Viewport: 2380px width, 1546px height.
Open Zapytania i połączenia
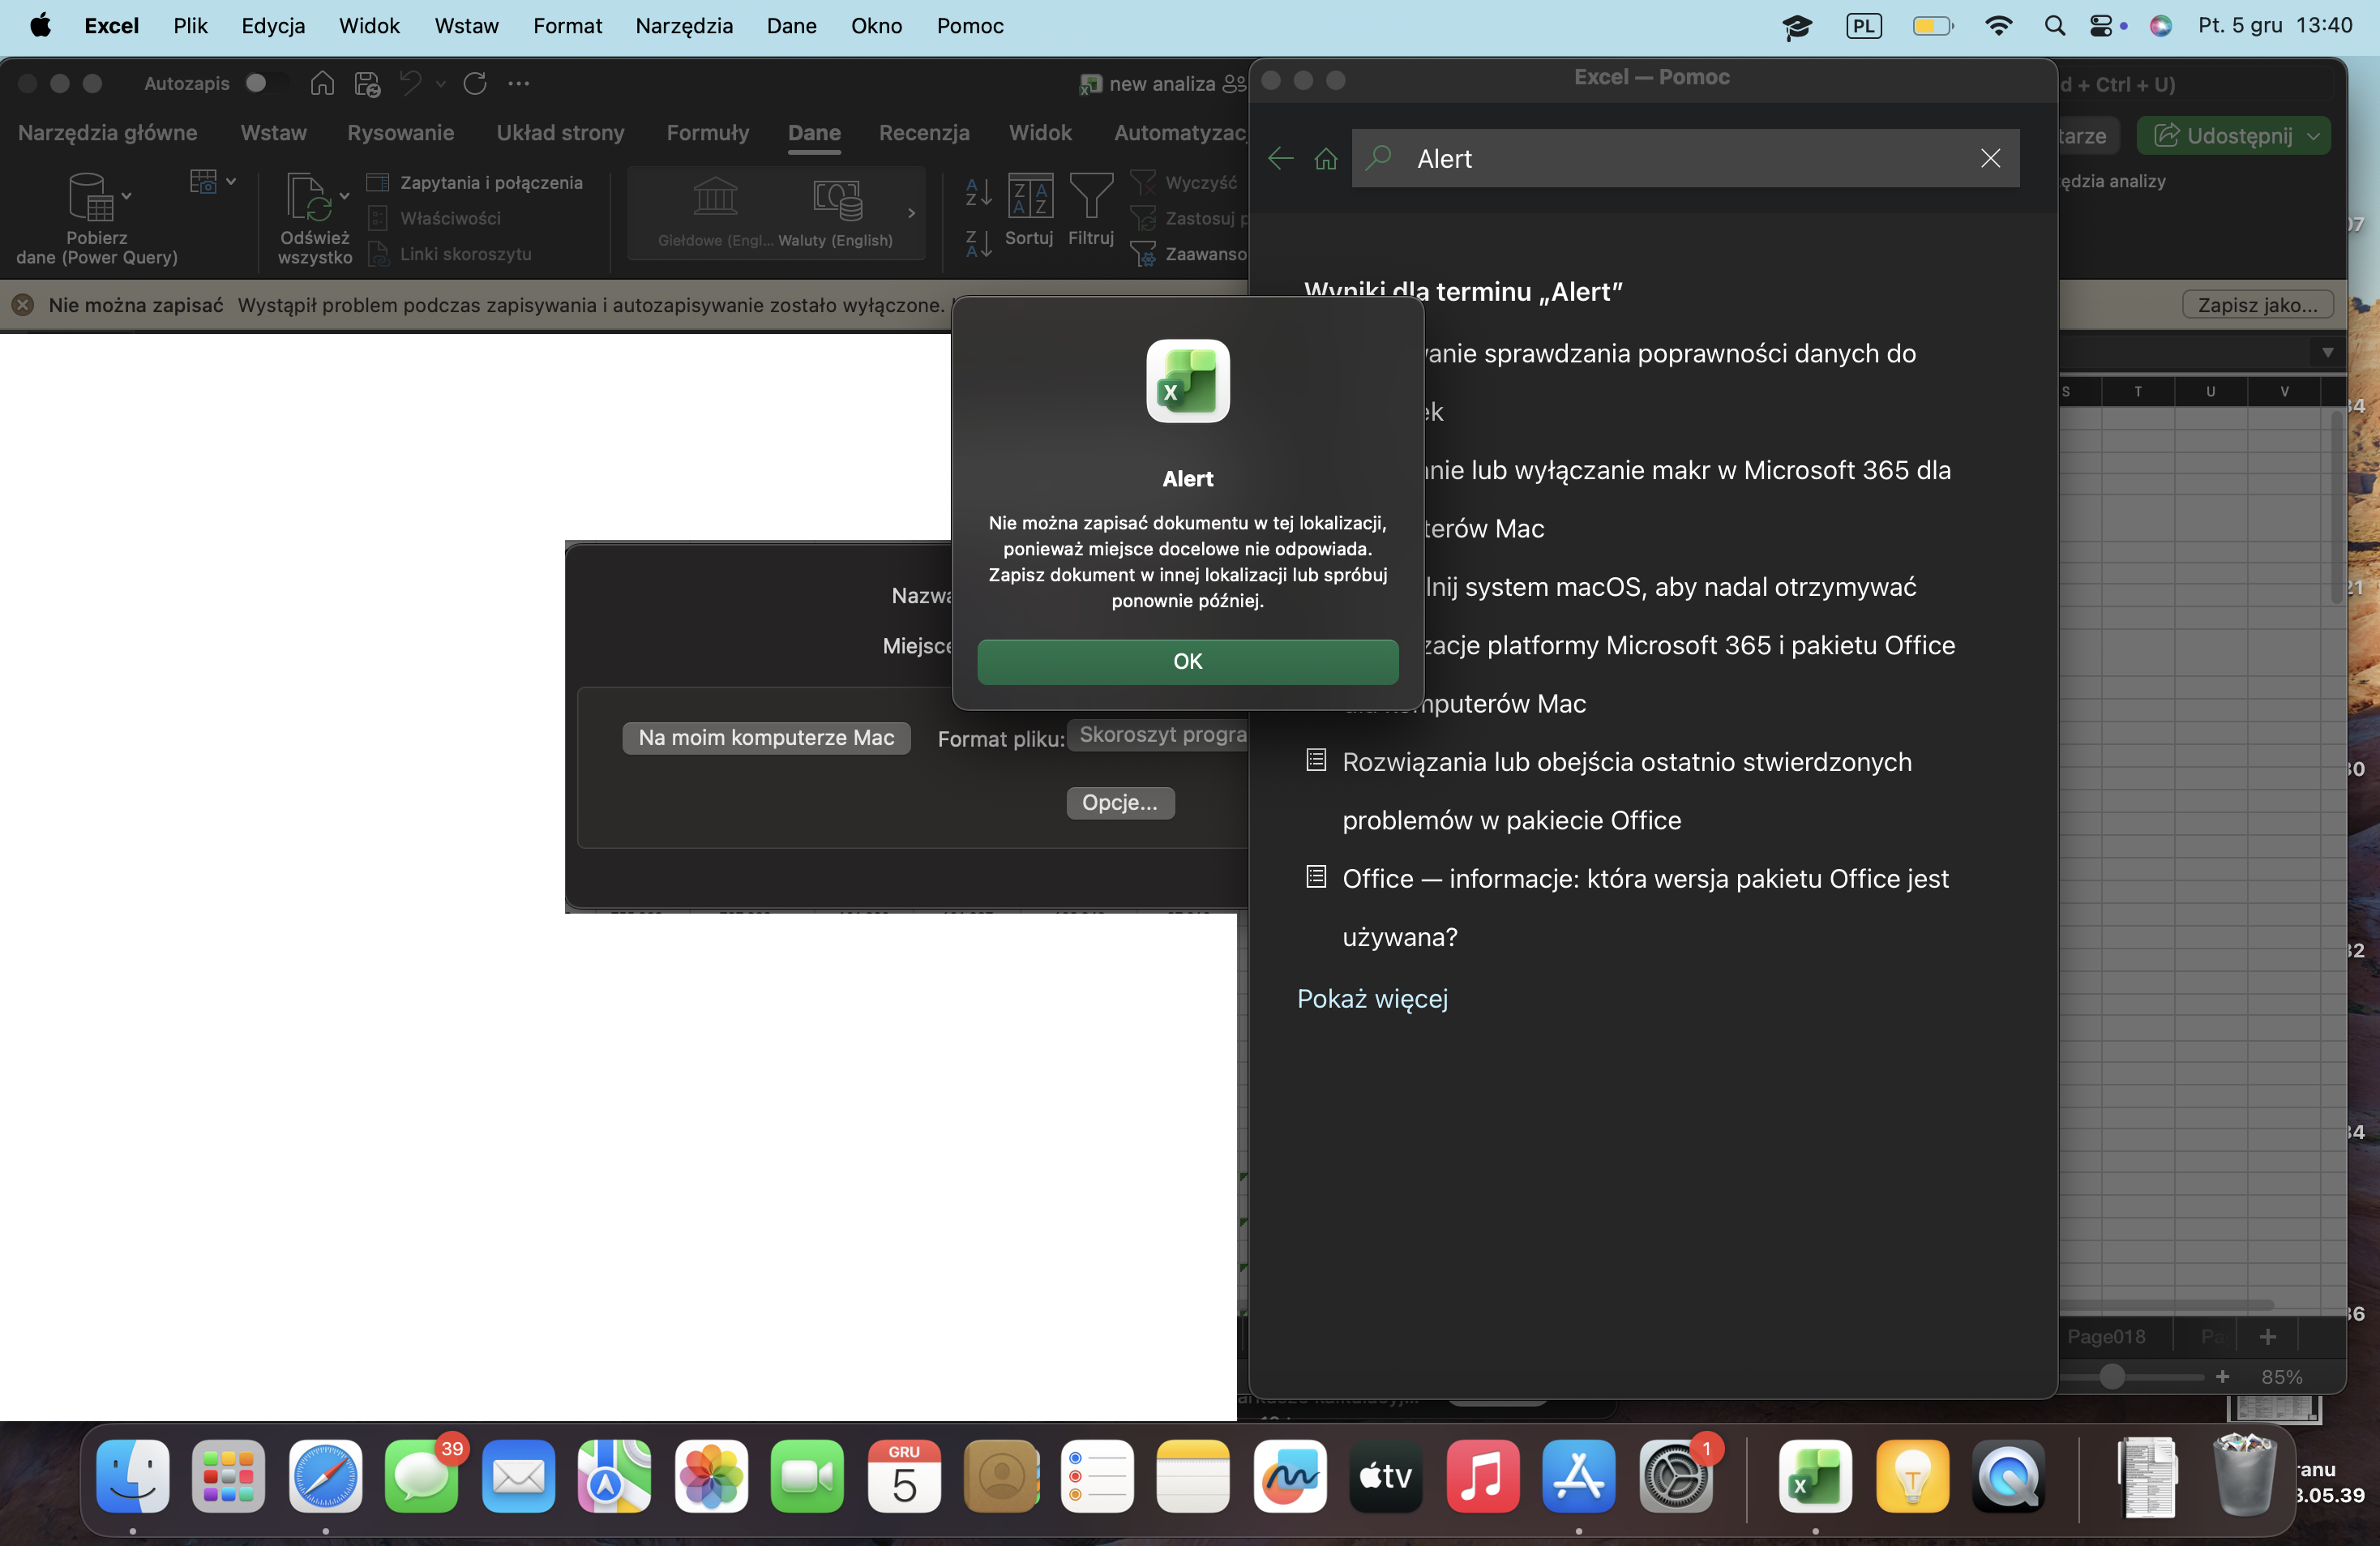[x=475, y=182]
